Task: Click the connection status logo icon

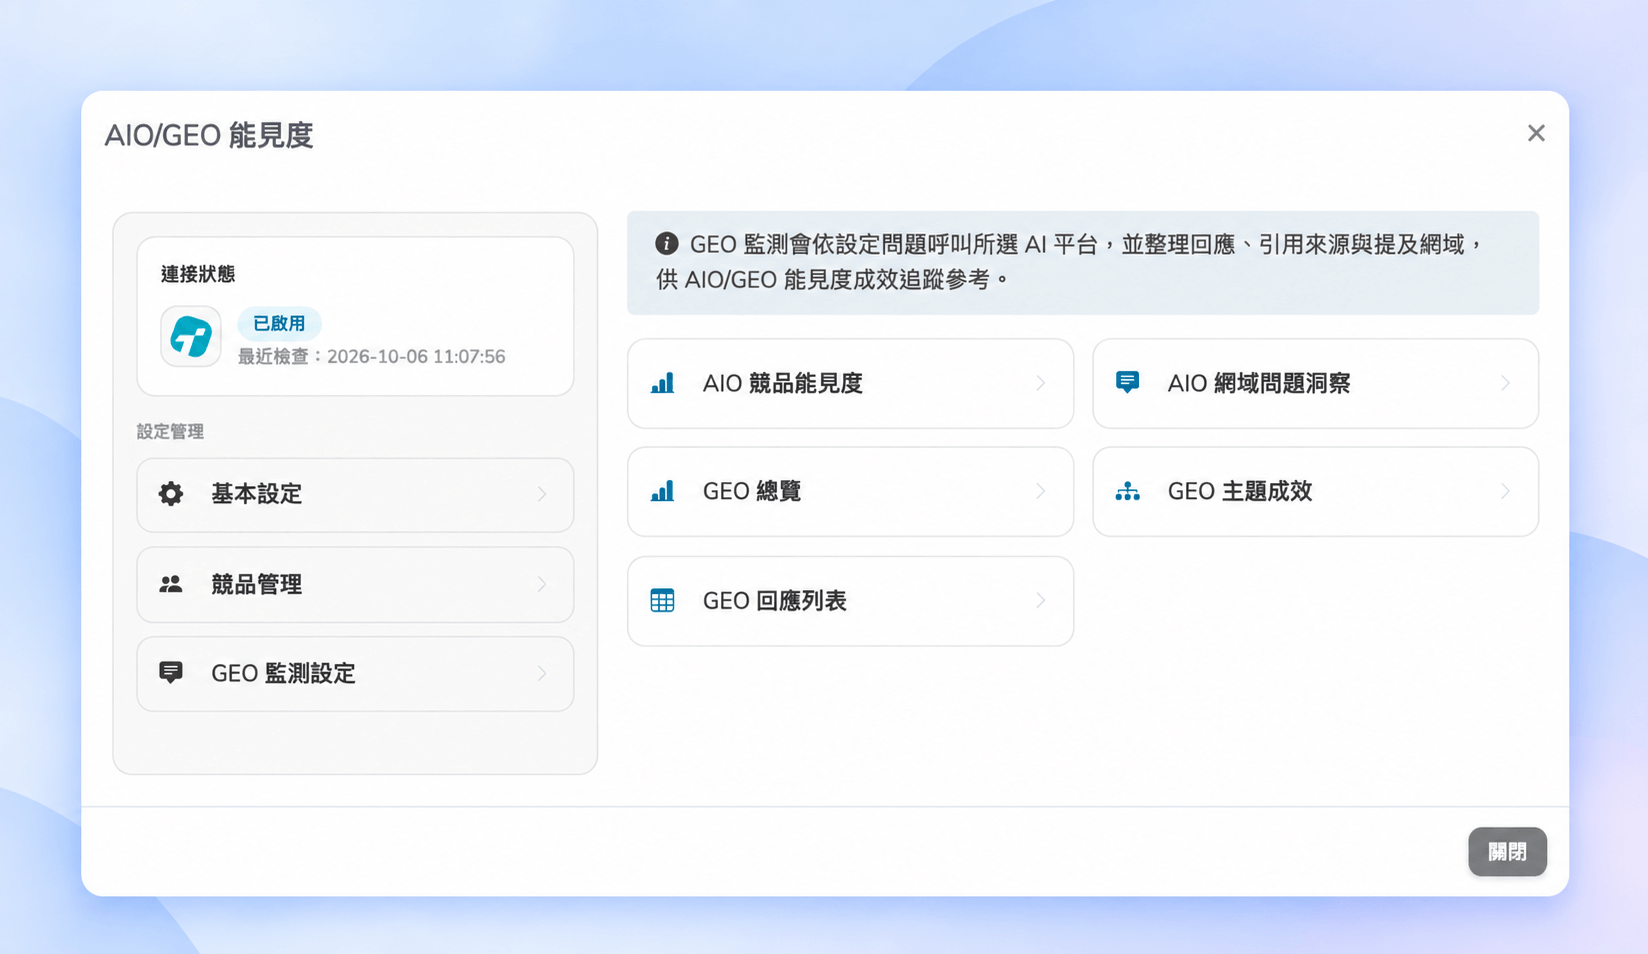Action: pyautogui.click(x=191, y=336)
